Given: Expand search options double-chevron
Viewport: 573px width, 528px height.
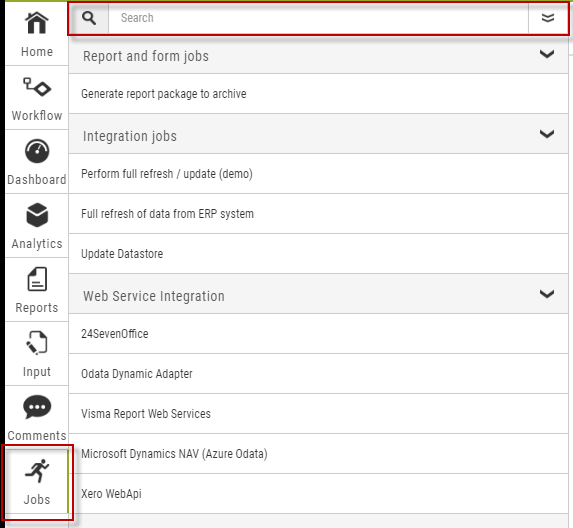Looking at the screenshot, I should (x=547, y=18).
